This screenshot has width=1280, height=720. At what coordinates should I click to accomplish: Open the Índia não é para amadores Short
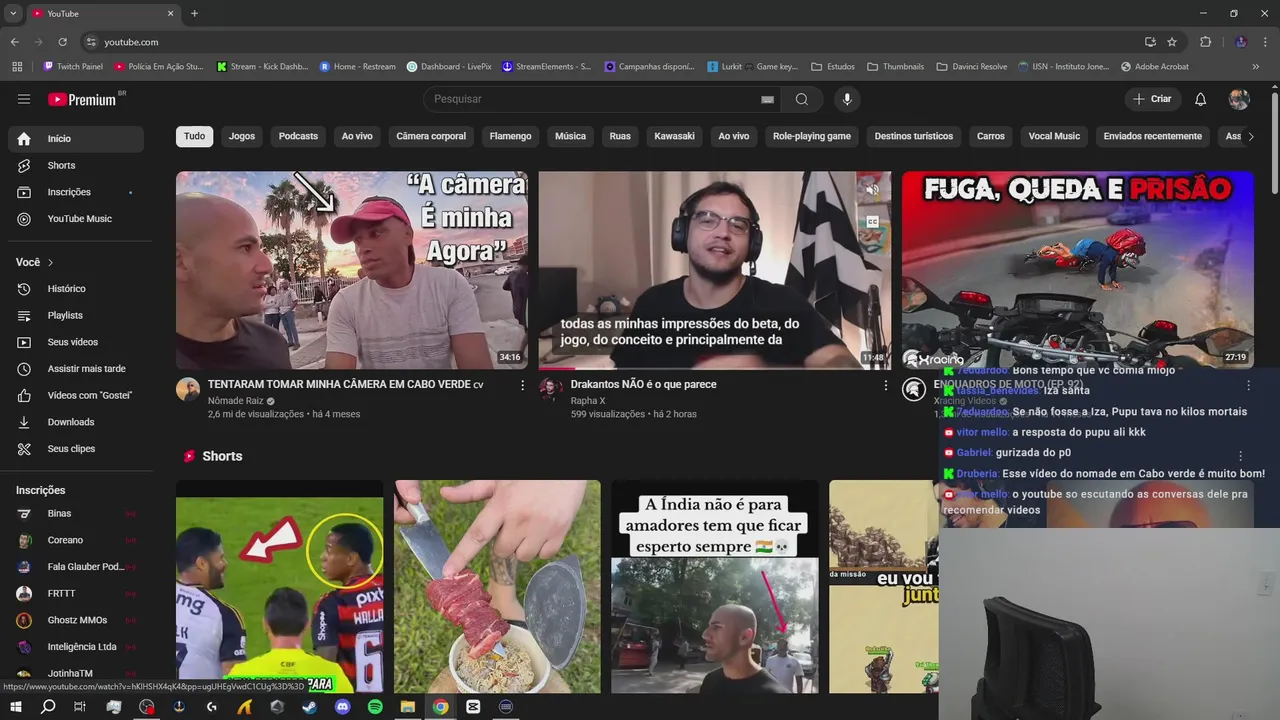pos(715,587)
